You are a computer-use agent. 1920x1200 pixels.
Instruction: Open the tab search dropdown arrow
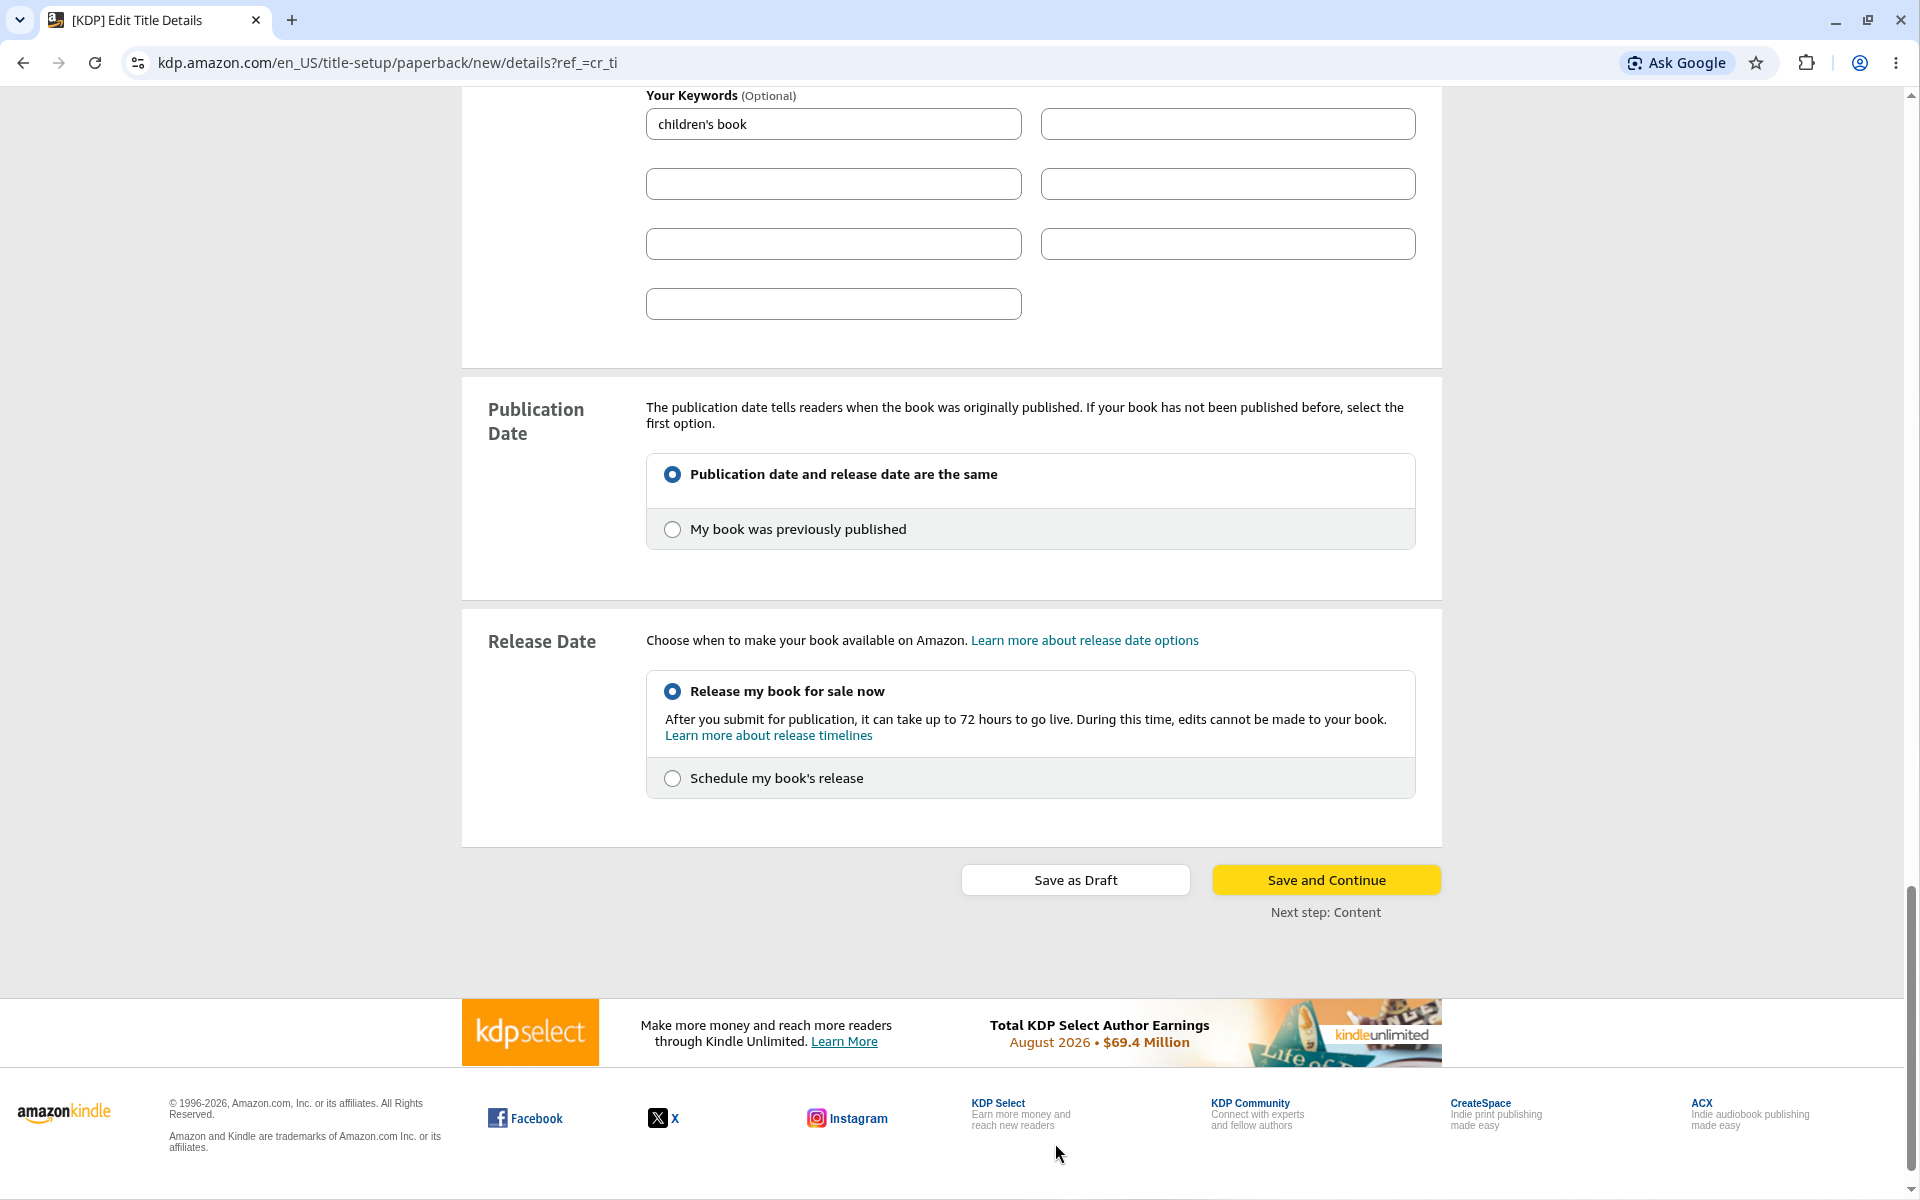click(20, 20)
